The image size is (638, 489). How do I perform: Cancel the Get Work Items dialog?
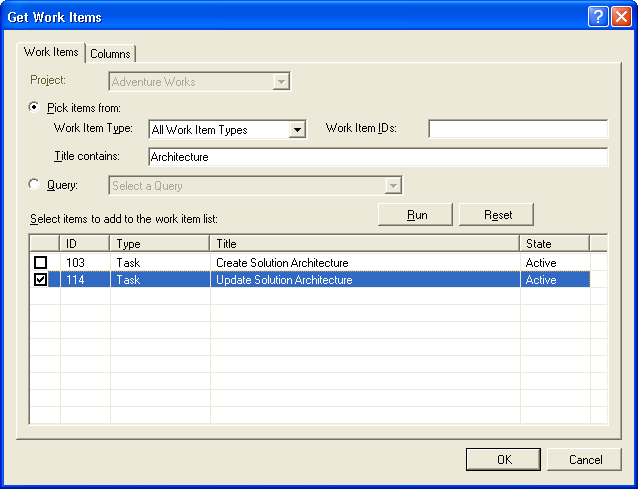(585, 459)
